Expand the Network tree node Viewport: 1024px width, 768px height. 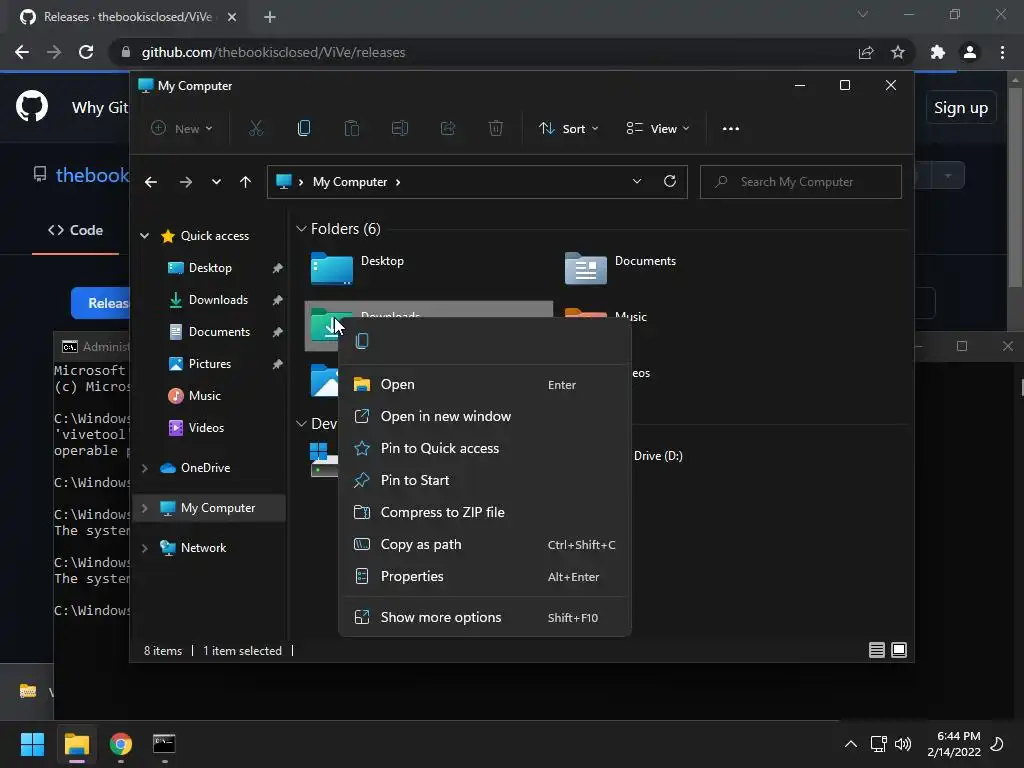[x=144, y=548]
